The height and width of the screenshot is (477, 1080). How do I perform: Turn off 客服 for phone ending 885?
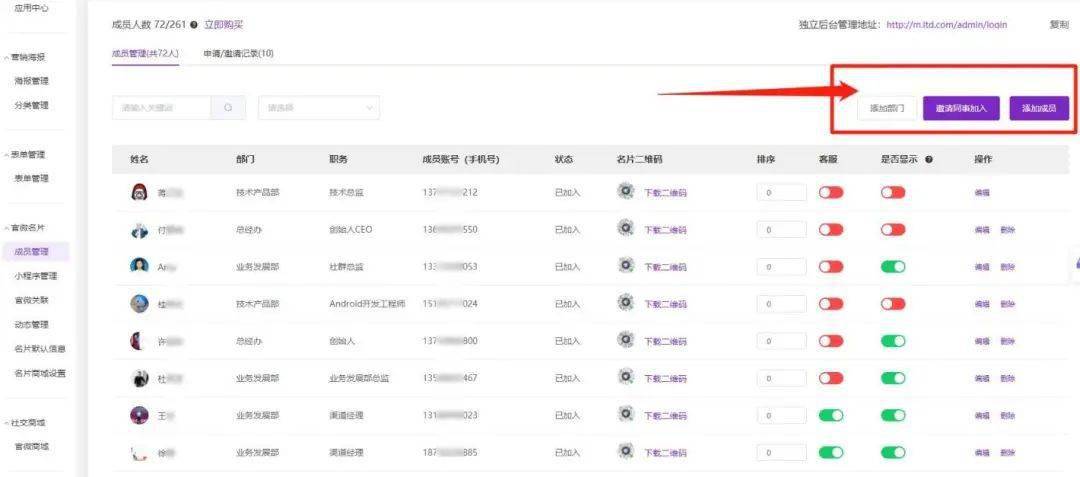tap(831, 453)
